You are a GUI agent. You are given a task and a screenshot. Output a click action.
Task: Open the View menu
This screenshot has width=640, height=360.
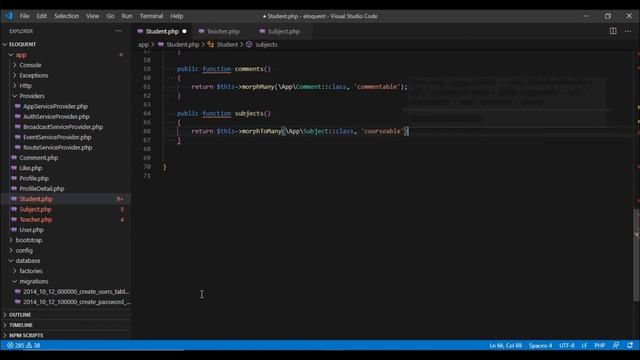[x=93, y=16]
